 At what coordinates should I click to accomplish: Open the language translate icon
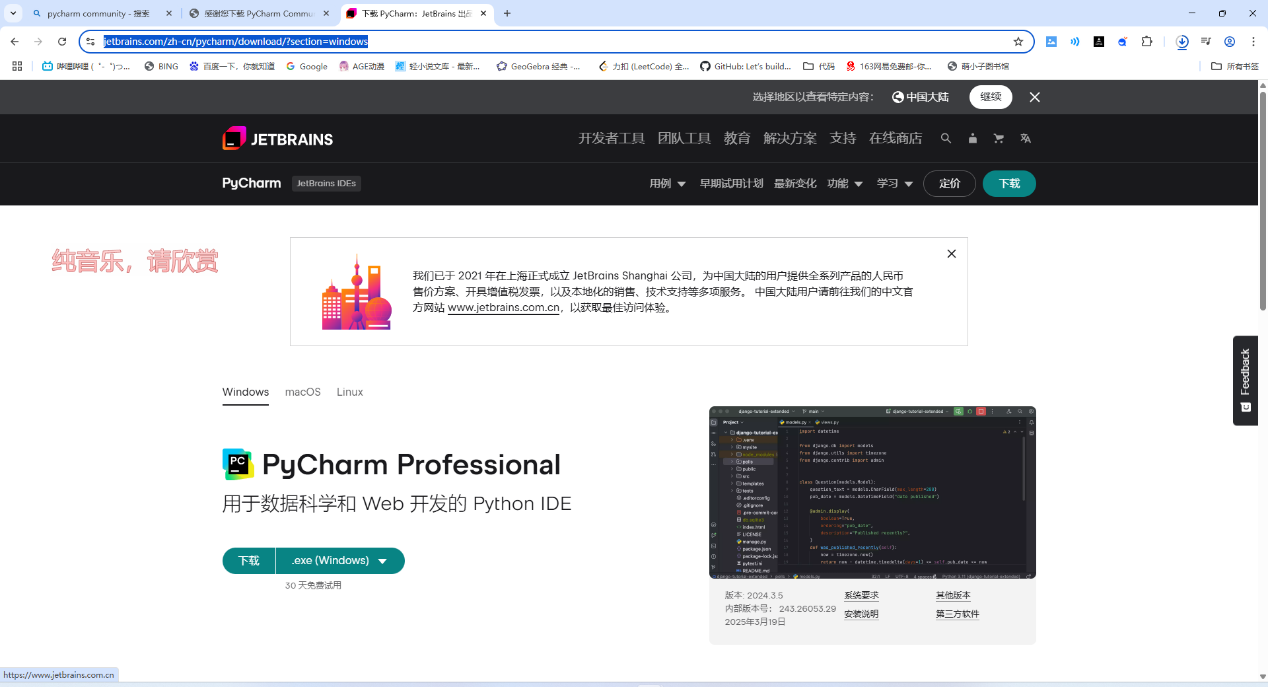pos(1025,139)
